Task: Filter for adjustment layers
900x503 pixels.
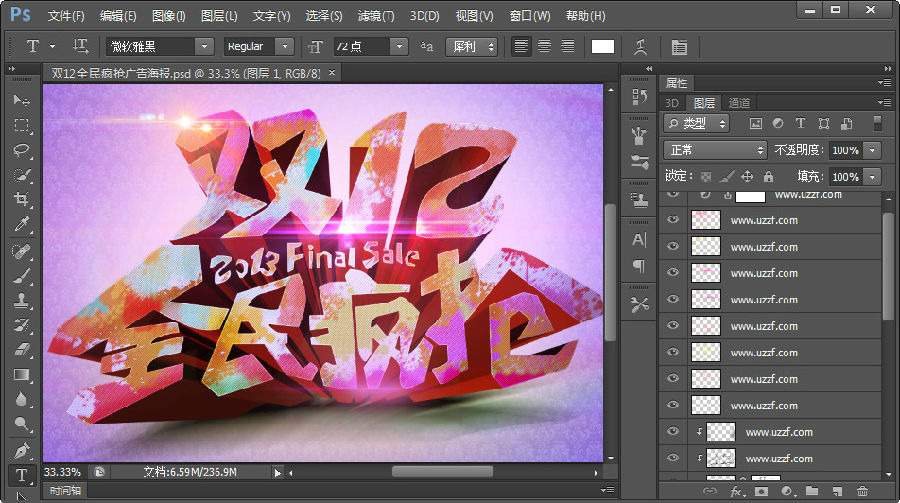Action: click(778, 123)
